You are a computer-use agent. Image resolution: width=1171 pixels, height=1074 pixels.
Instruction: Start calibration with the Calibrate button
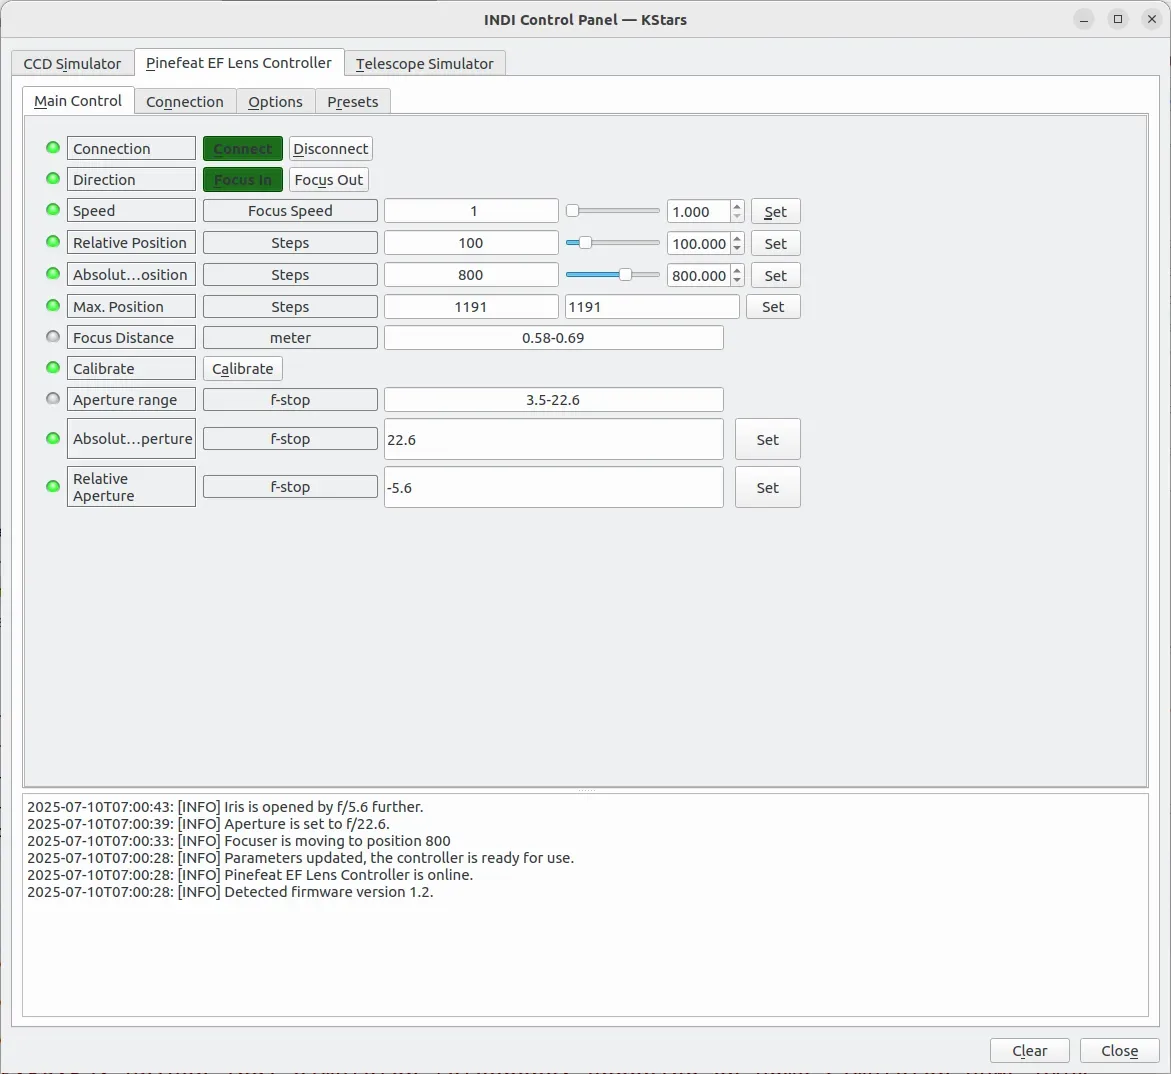243,369
